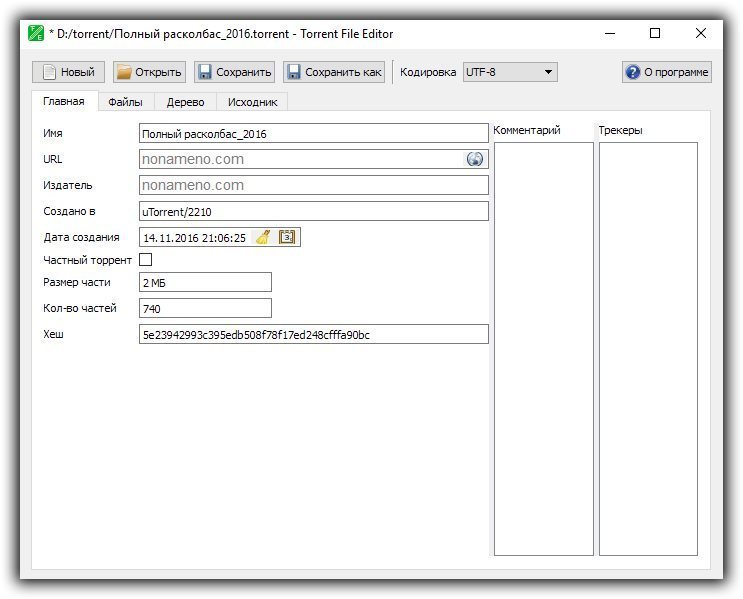Click the Torrent File Editor app icon in title bar
The image size is (743, 599).
(x=36, y=33)
